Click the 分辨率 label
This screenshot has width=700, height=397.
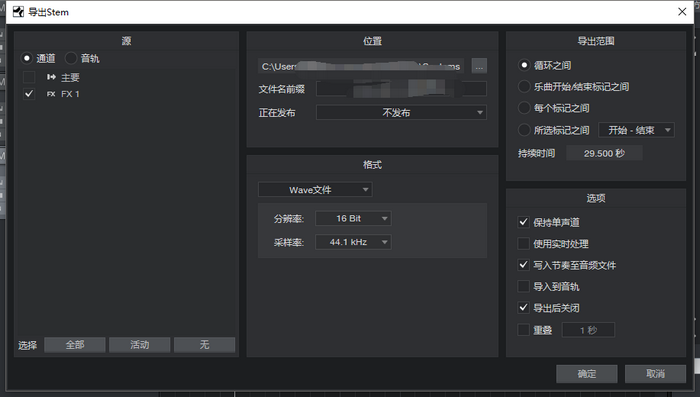(289, 219)
